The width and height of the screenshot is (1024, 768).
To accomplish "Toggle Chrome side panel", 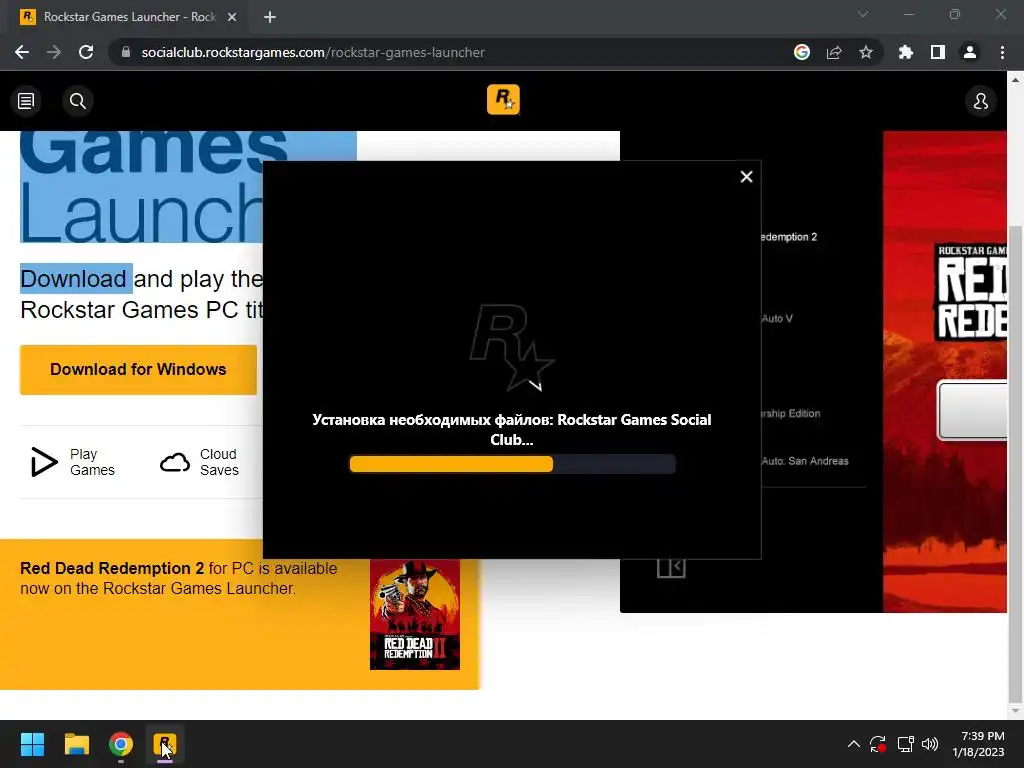I will pyautogui.click(x=938, y=52).
